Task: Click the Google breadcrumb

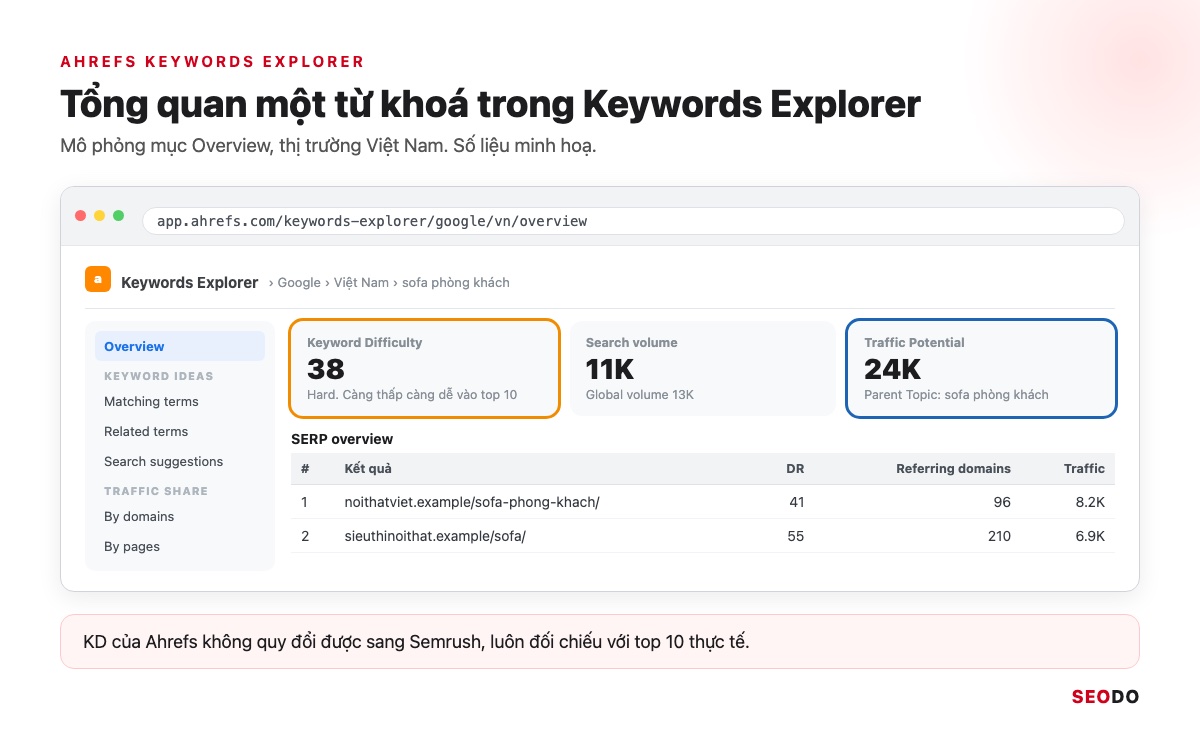Action: coord(299,283)
